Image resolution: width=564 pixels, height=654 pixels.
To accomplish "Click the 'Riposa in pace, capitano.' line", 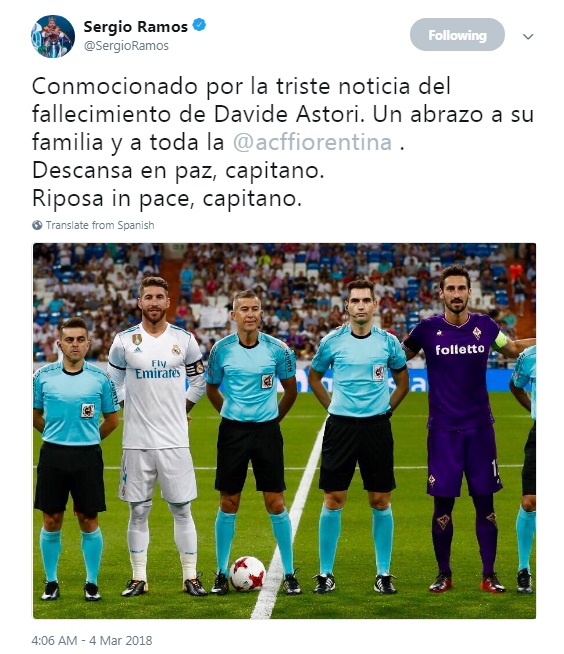I will click(167, 199).
